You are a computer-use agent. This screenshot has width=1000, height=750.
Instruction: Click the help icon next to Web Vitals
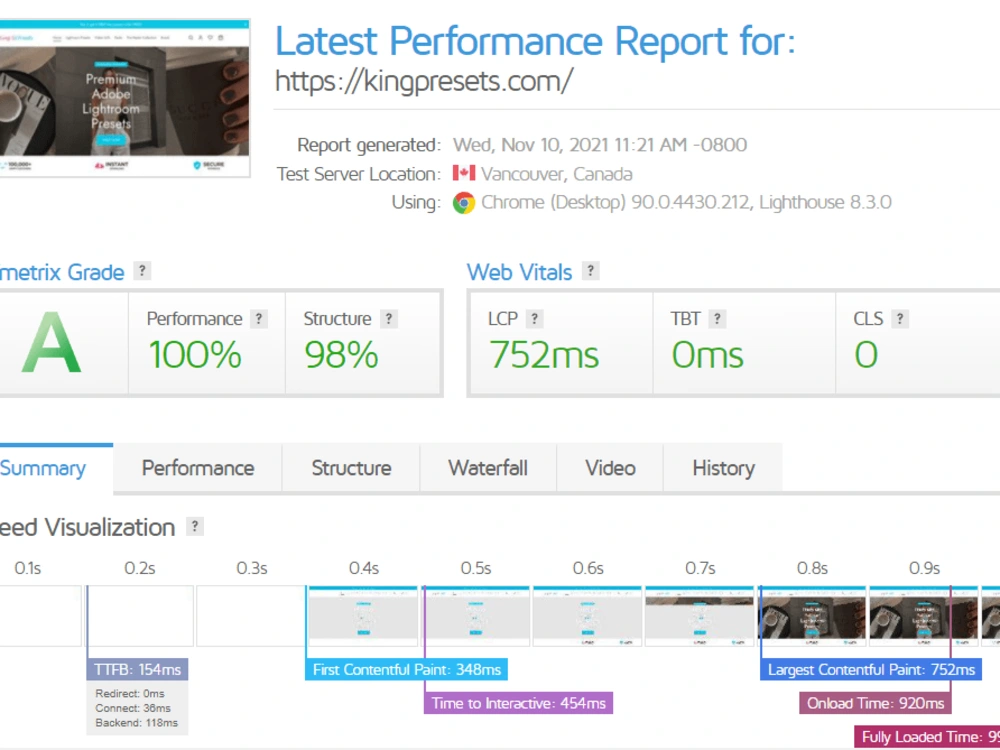point(591,271)
